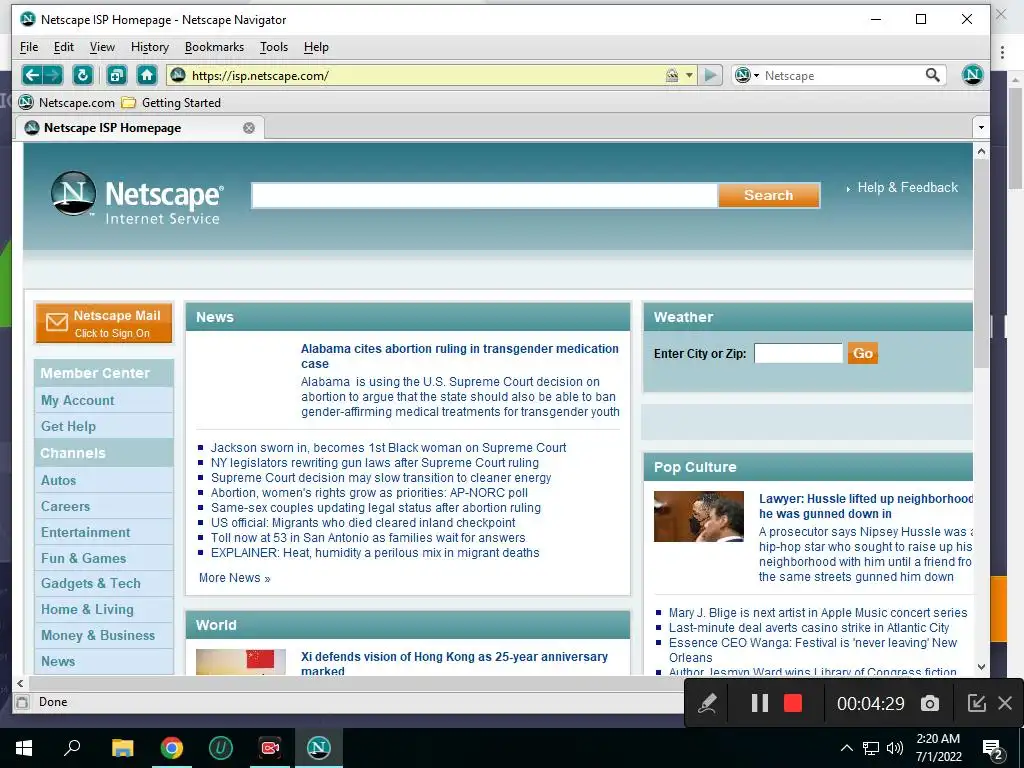Open a new tab via the toolbar icon
Screen dimensions: 1024x768
tap(116, 75)
